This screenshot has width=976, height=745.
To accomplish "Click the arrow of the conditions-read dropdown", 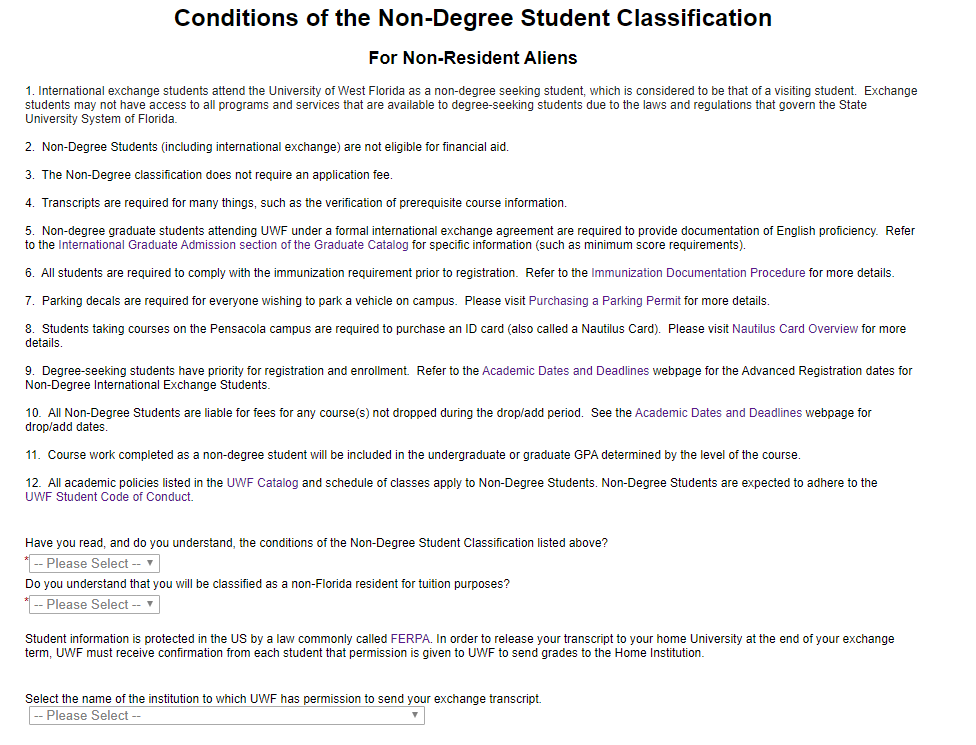I will tap(150, 563).
